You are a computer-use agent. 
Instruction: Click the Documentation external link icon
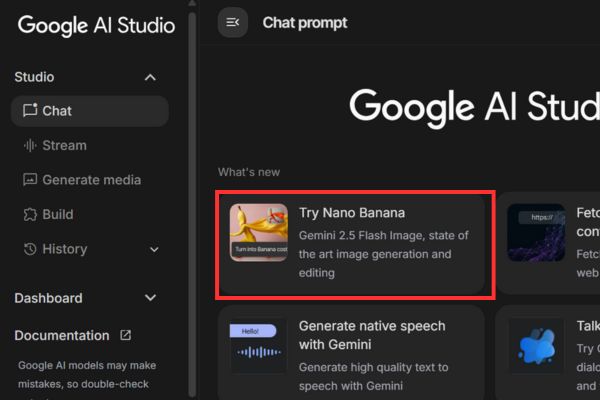click(x=125, y=336)
